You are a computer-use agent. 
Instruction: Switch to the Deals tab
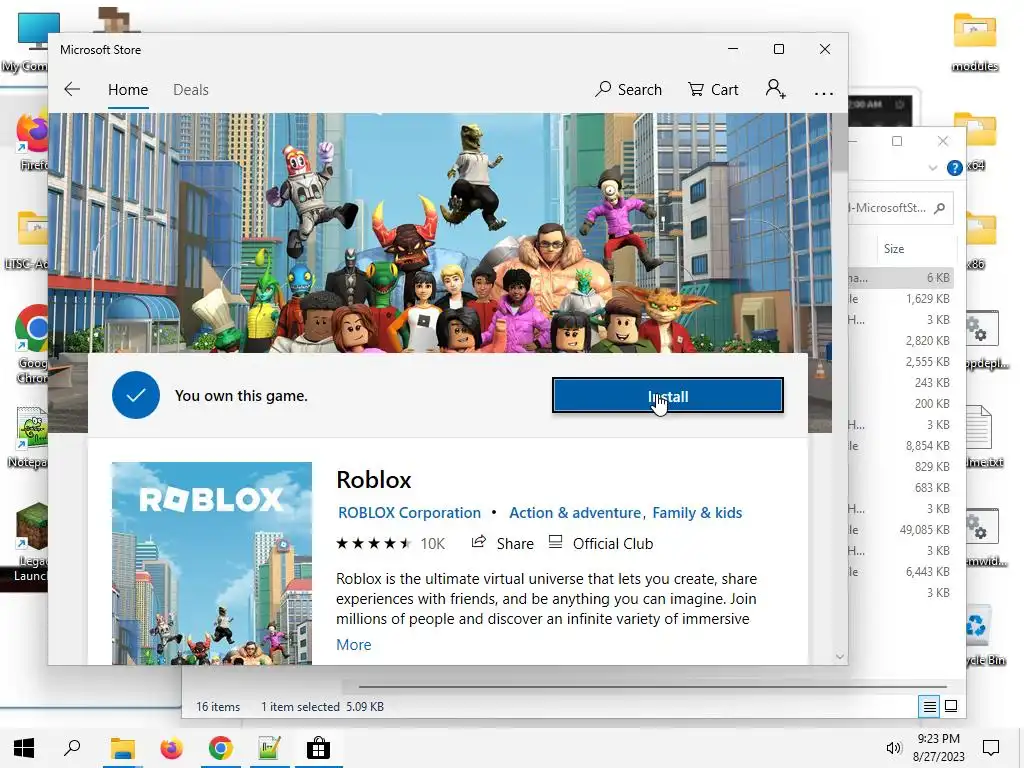(191, 89)
